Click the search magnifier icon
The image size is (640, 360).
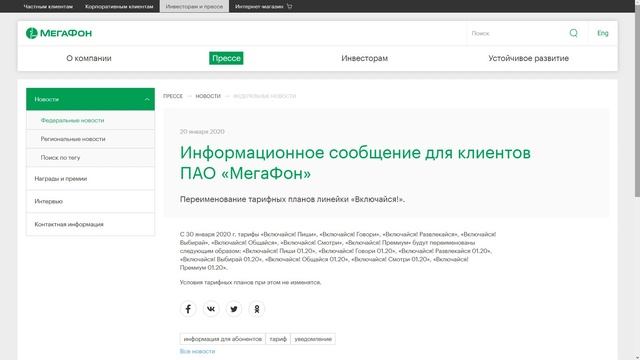point(573,33)
